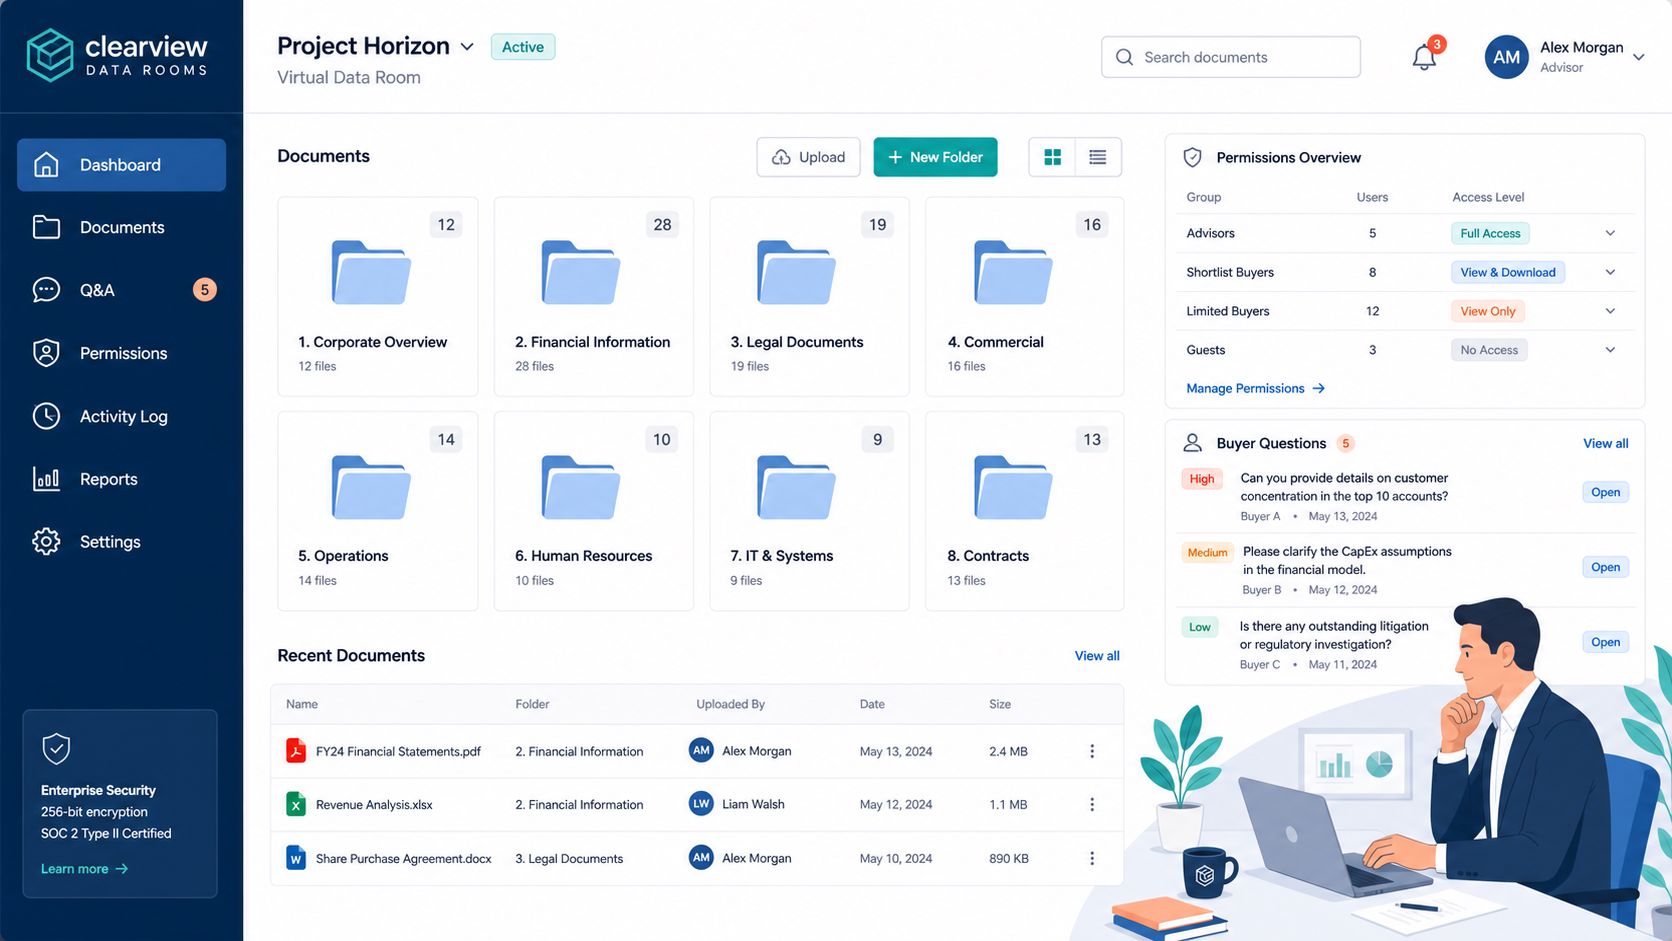Follow the Manage Permissions link
This screenshot has height=941, width=1672.
tap(1255, 388)
